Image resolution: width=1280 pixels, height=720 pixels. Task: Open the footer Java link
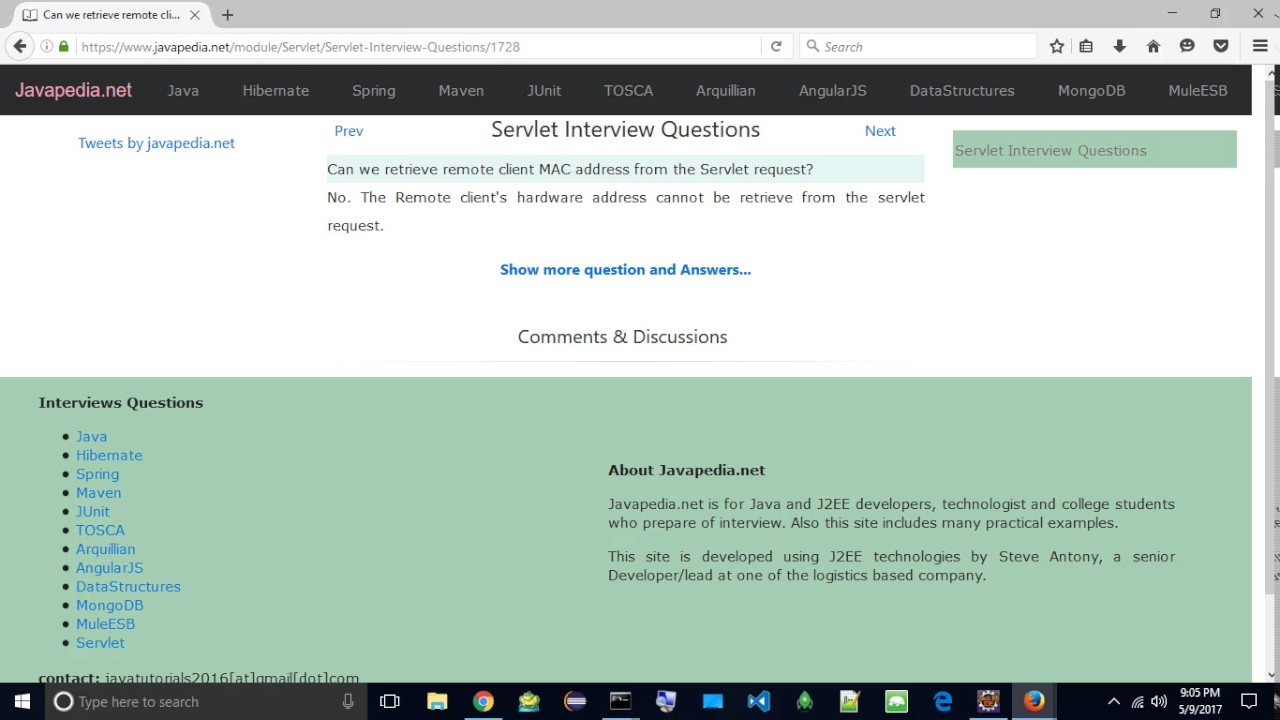pyautogui.click(x=91, y=436)
